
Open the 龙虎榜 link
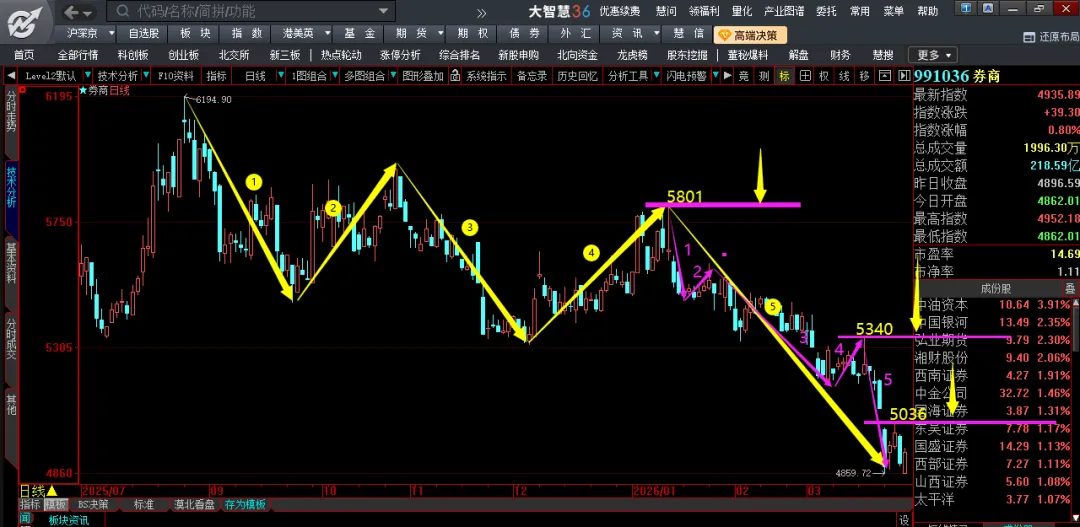click(632, 55)
